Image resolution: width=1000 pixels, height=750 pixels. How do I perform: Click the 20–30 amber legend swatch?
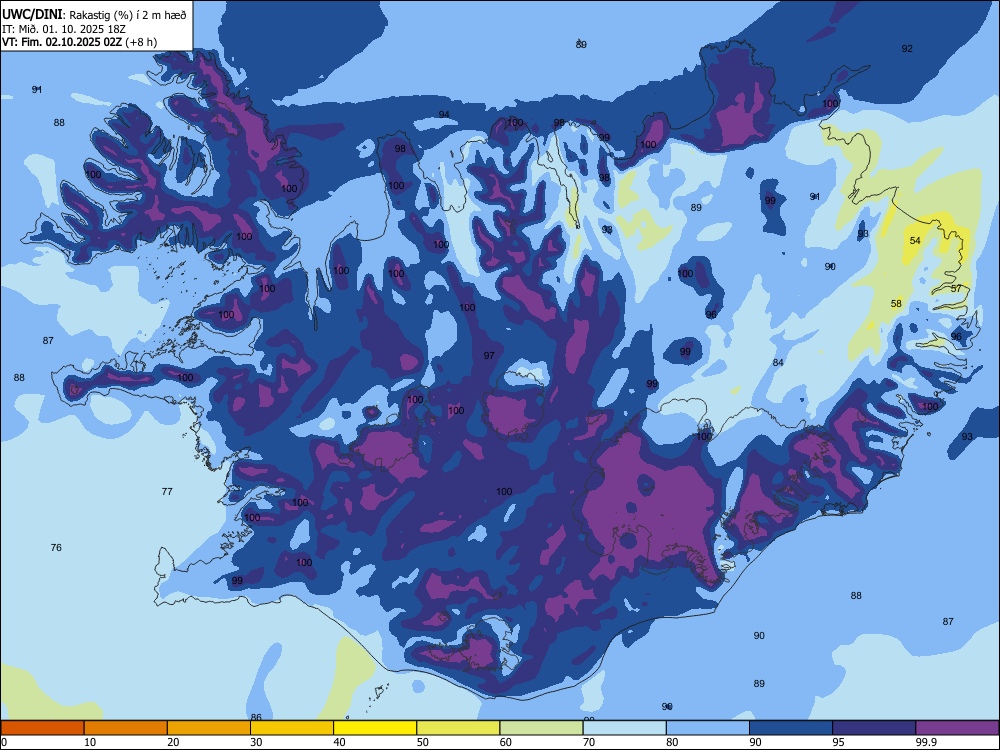coord(209,728)
